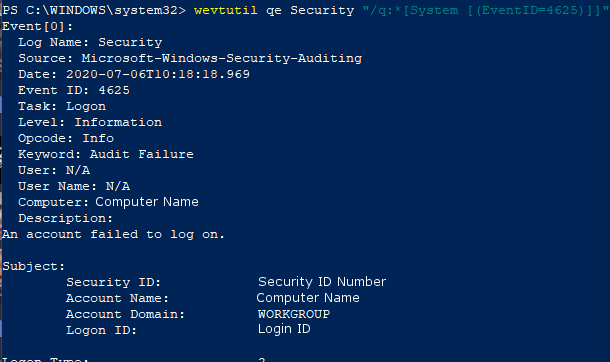Click the Event ID 4625 value
Screen dimensions: 610x362
coord(114,90)
